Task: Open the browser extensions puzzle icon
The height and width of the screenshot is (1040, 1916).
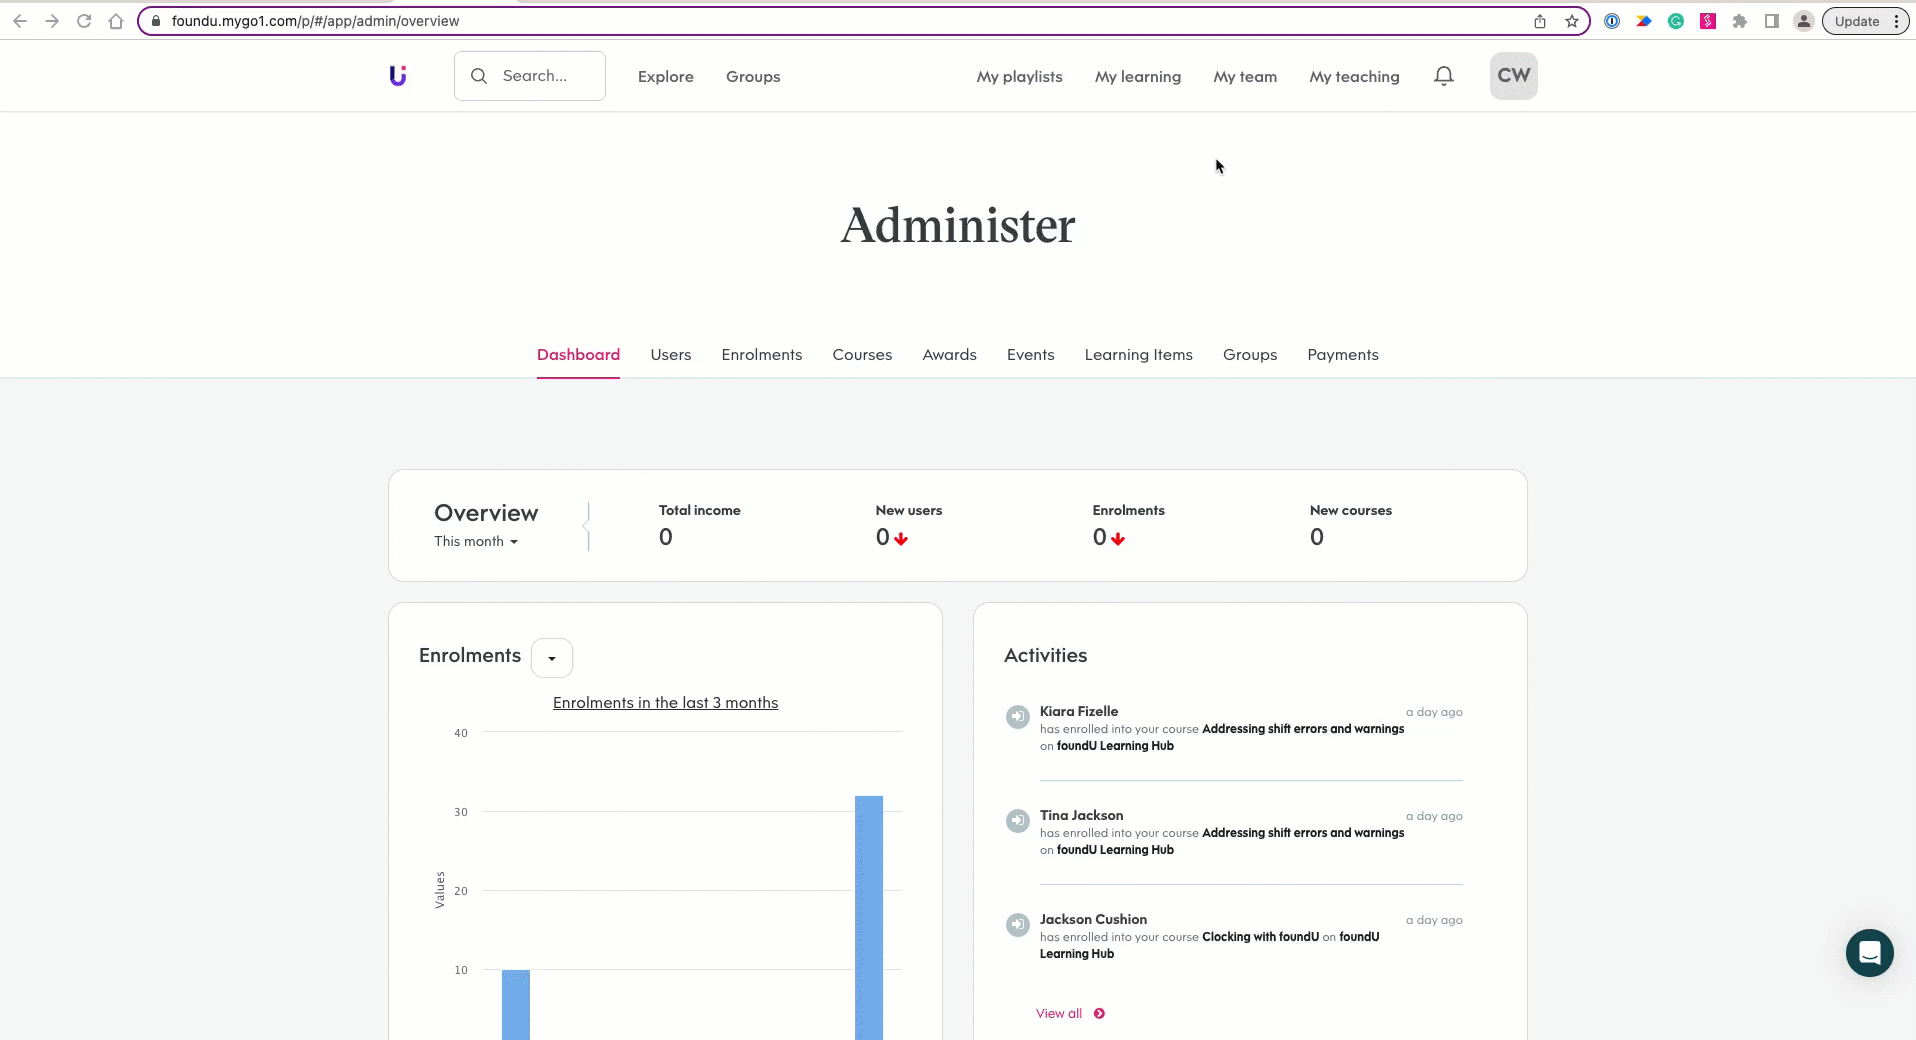Action: [x=1740, y=21]
